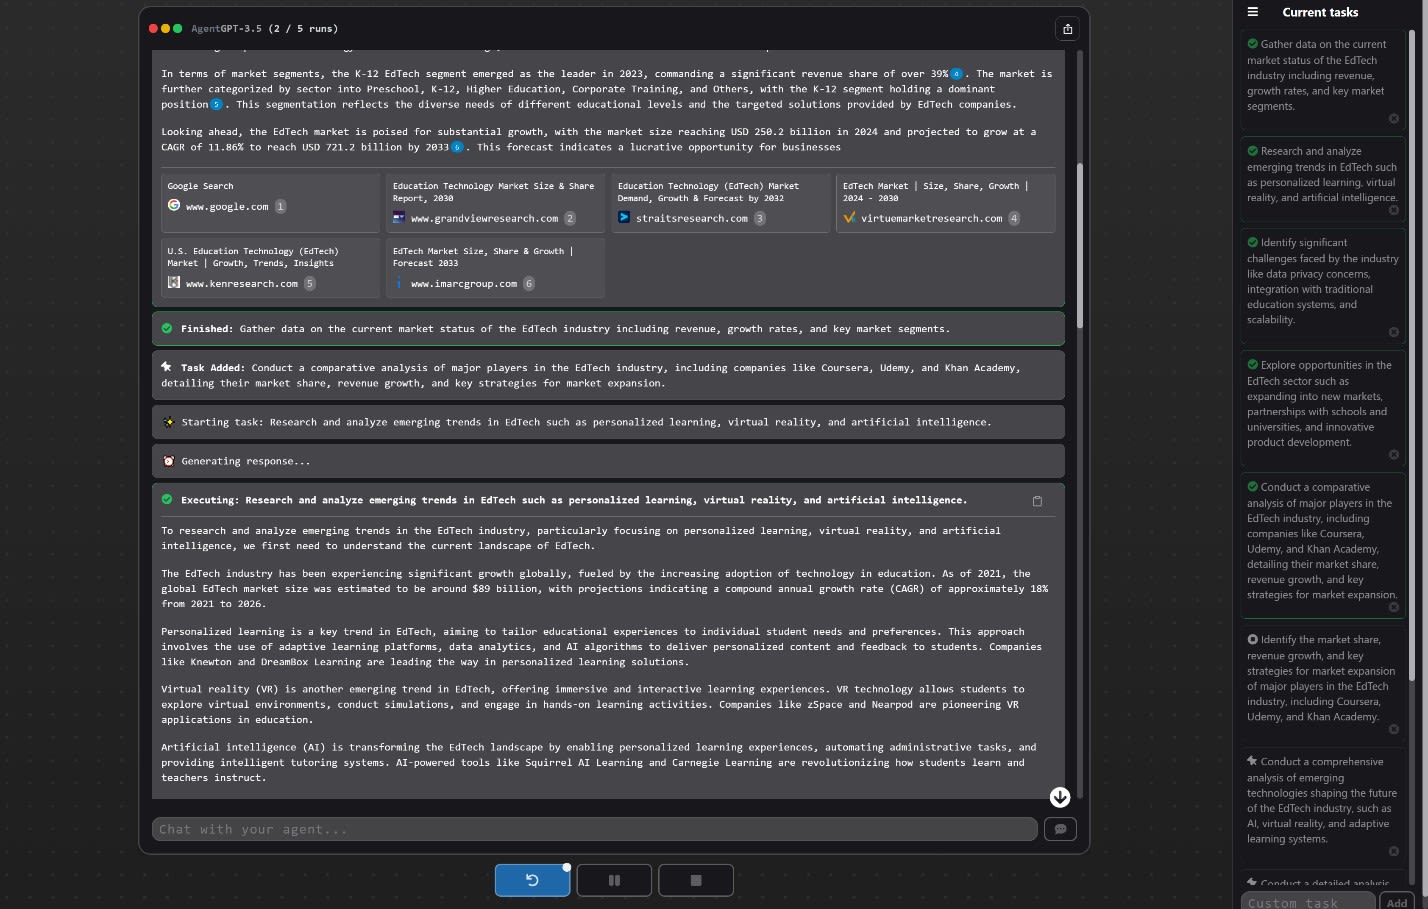Jump to bottom with down-arrow button
1428x909 pixels.
pos(1060,797)
